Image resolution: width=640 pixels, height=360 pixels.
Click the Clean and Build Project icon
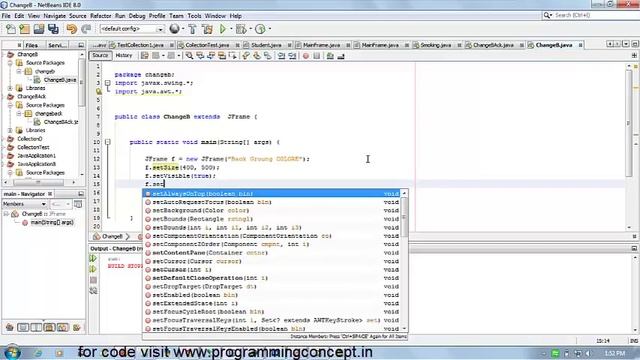tap(207, 29)
